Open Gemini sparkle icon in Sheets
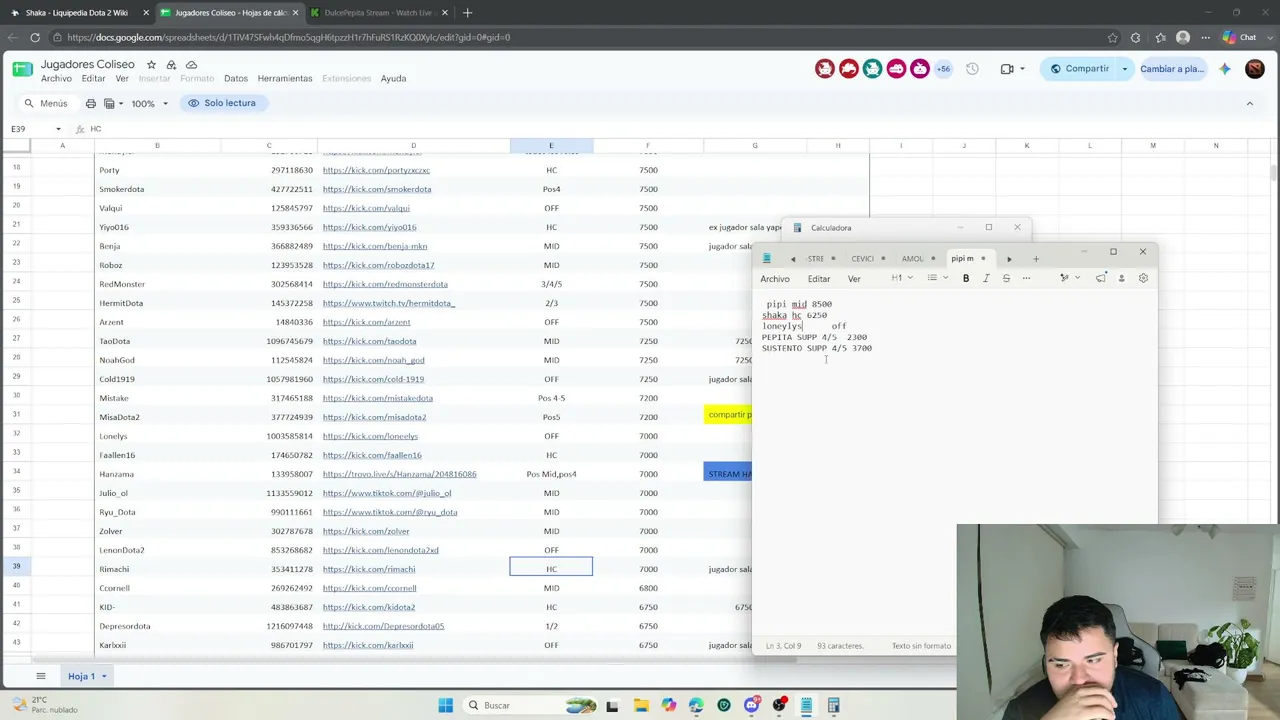This screenshot has width=1280, height=720. tap(1224, 69)
